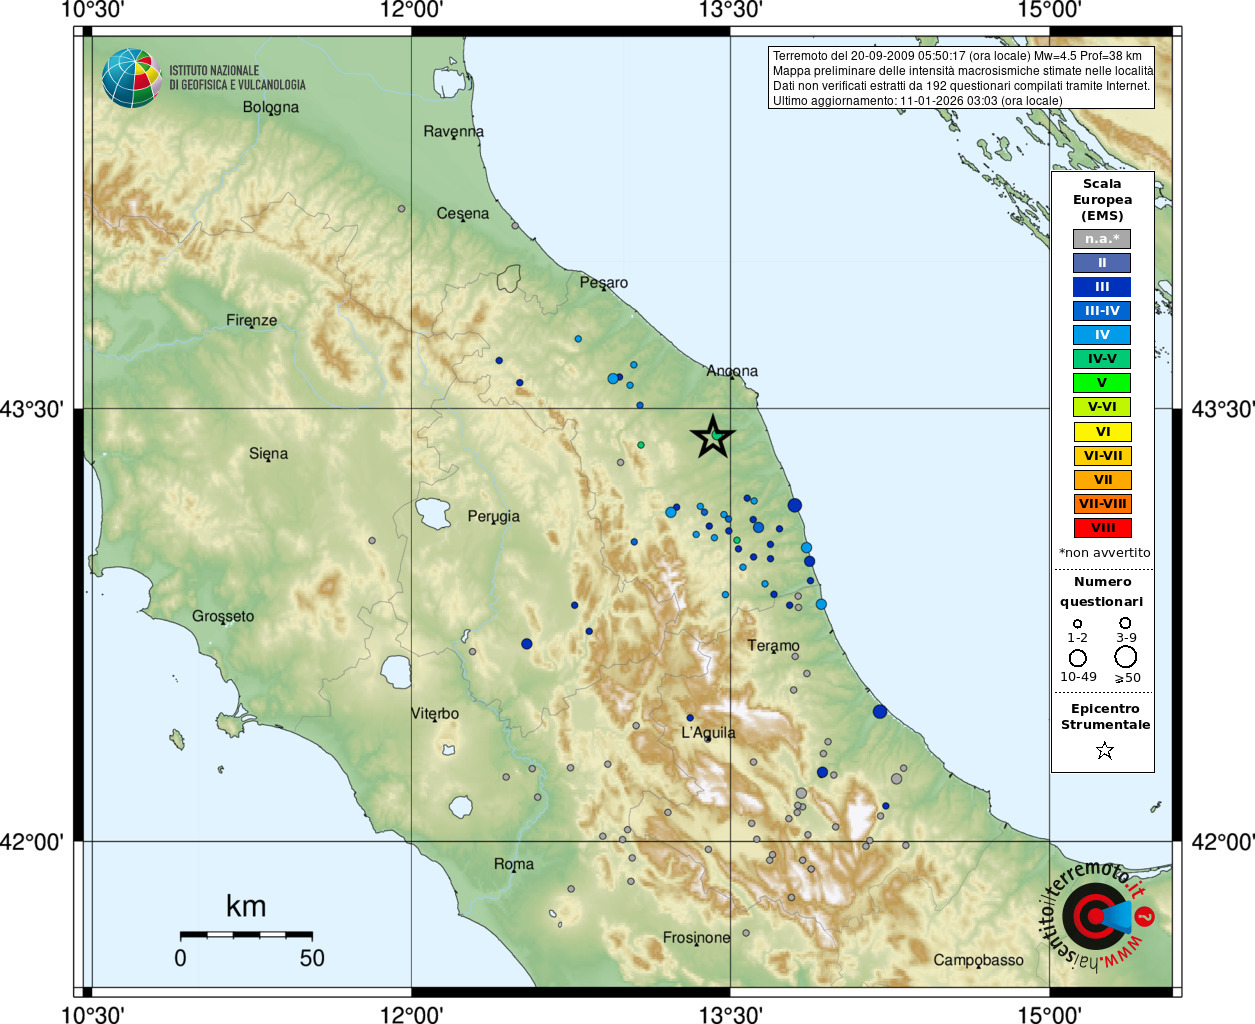
Task: Click the km scale bar
Action: [x=246, y=934]
